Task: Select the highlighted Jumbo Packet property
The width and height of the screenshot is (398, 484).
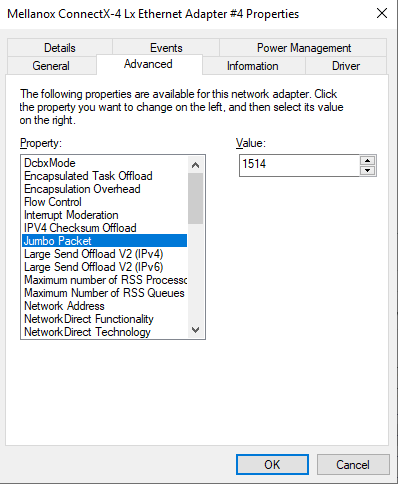Action: pyautogui.click(x=104, y=241)
